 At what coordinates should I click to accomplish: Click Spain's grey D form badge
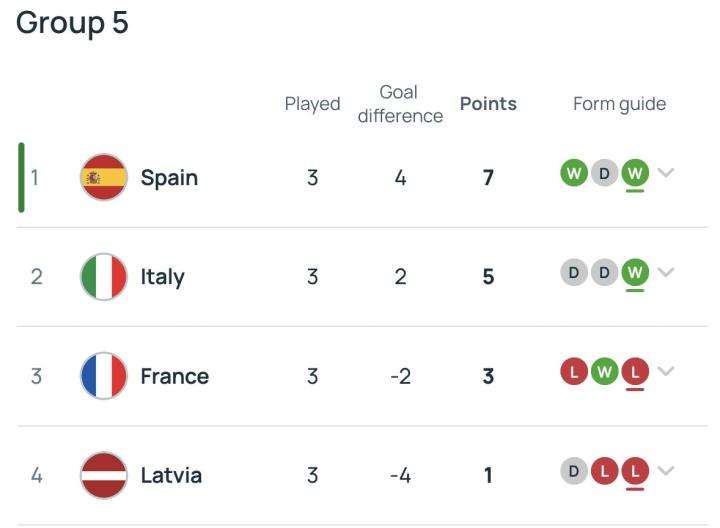tap(604, 173)
